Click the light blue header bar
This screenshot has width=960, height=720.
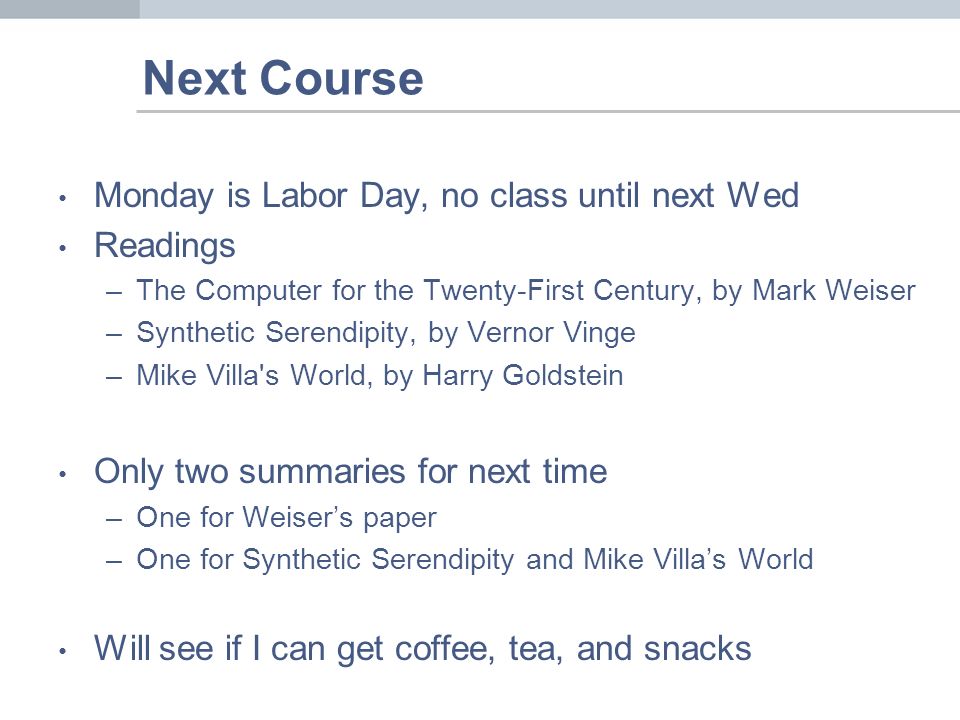550,9
